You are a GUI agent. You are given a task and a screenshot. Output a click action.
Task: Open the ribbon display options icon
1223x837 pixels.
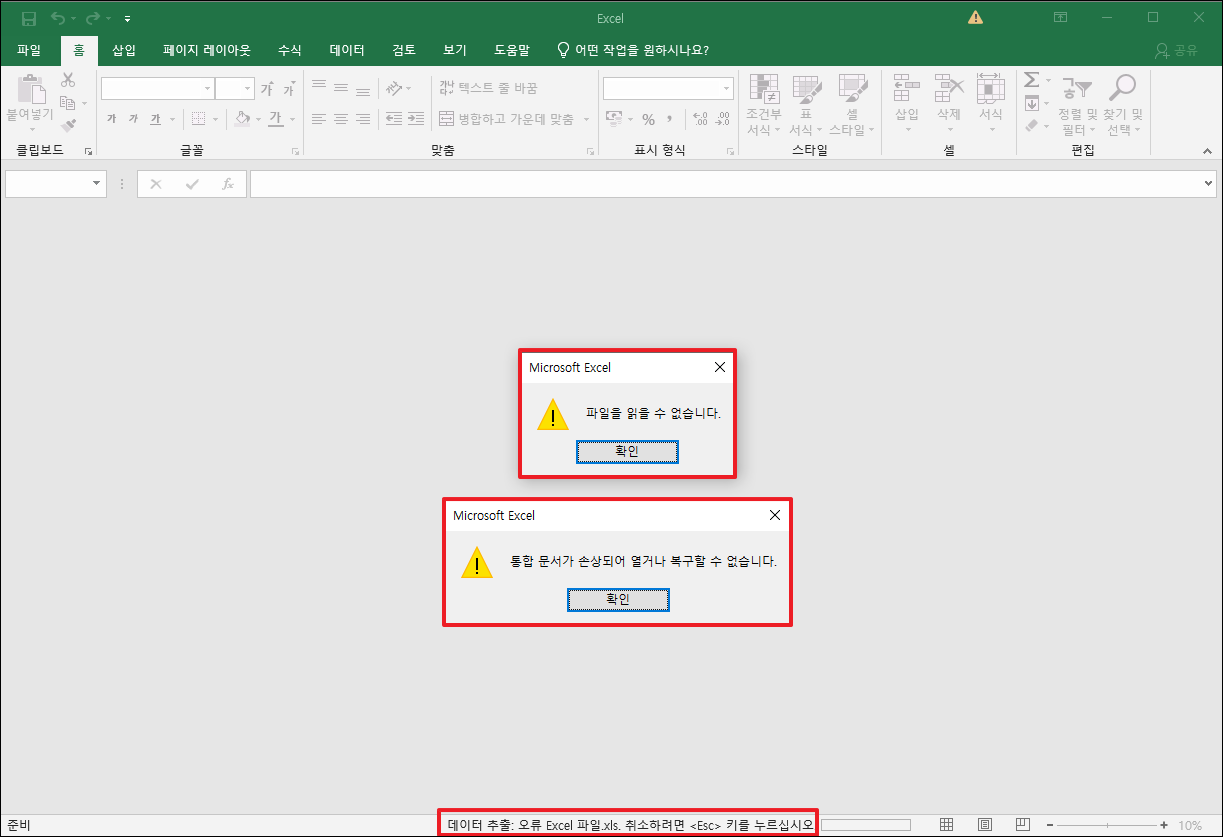pyautogui.click(x=1060, y=18)
